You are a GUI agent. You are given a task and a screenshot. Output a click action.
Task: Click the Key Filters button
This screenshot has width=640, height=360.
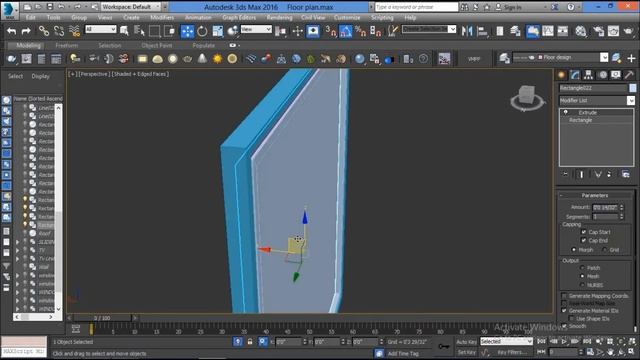coord(512,352)
